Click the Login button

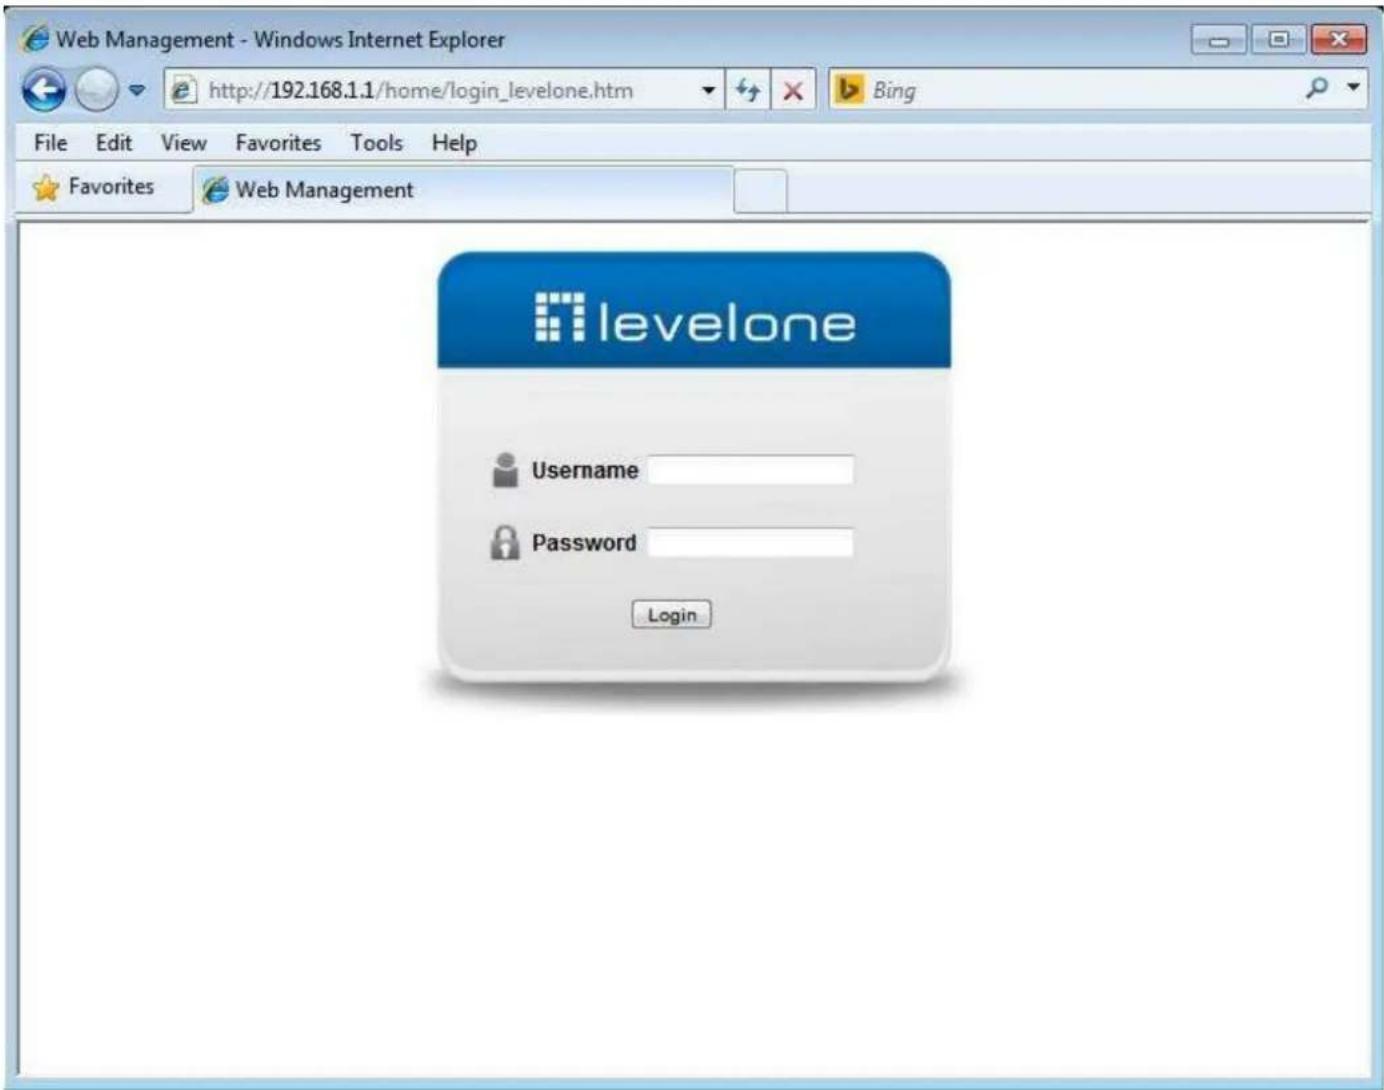(x=671, y=615)
